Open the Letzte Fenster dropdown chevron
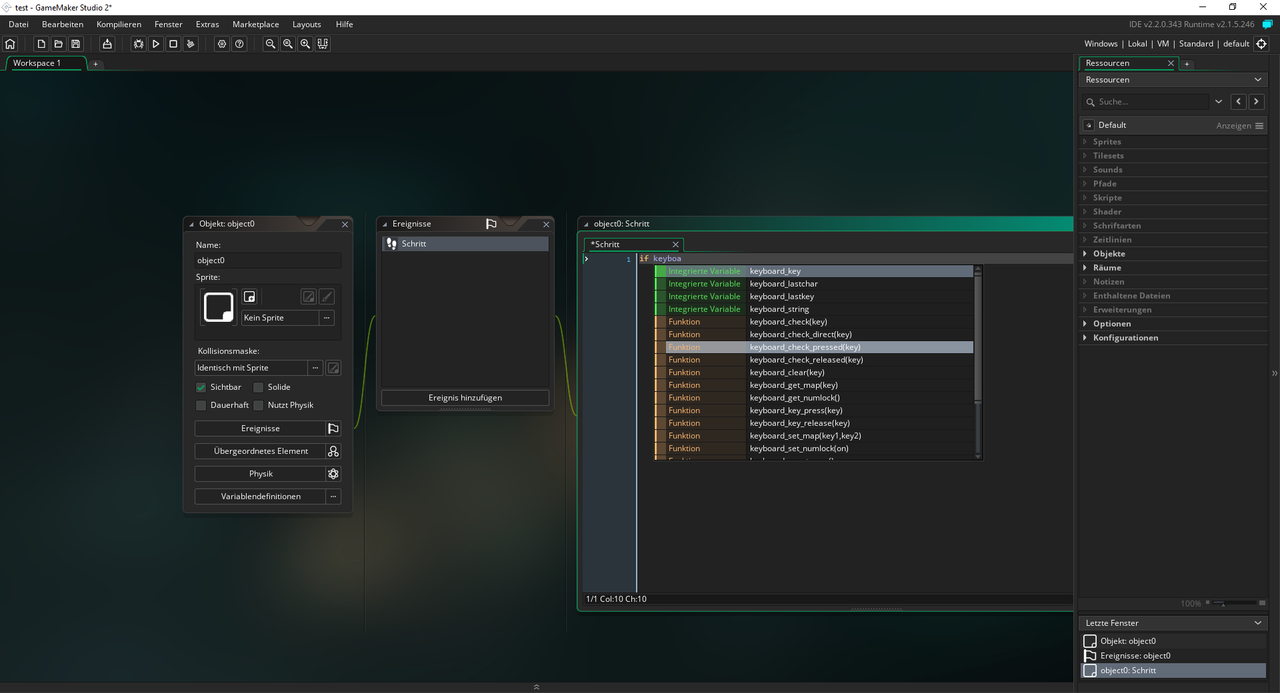1280x693 pixels. [x=1258, y=623]
